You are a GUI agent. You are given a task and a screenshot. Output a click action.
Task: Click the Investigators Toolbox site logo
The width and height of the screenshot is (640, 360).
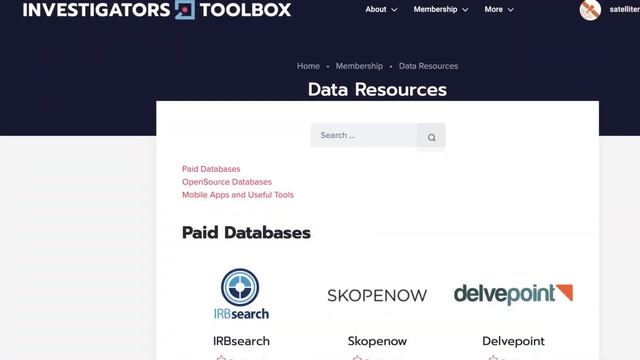[157, 9]
